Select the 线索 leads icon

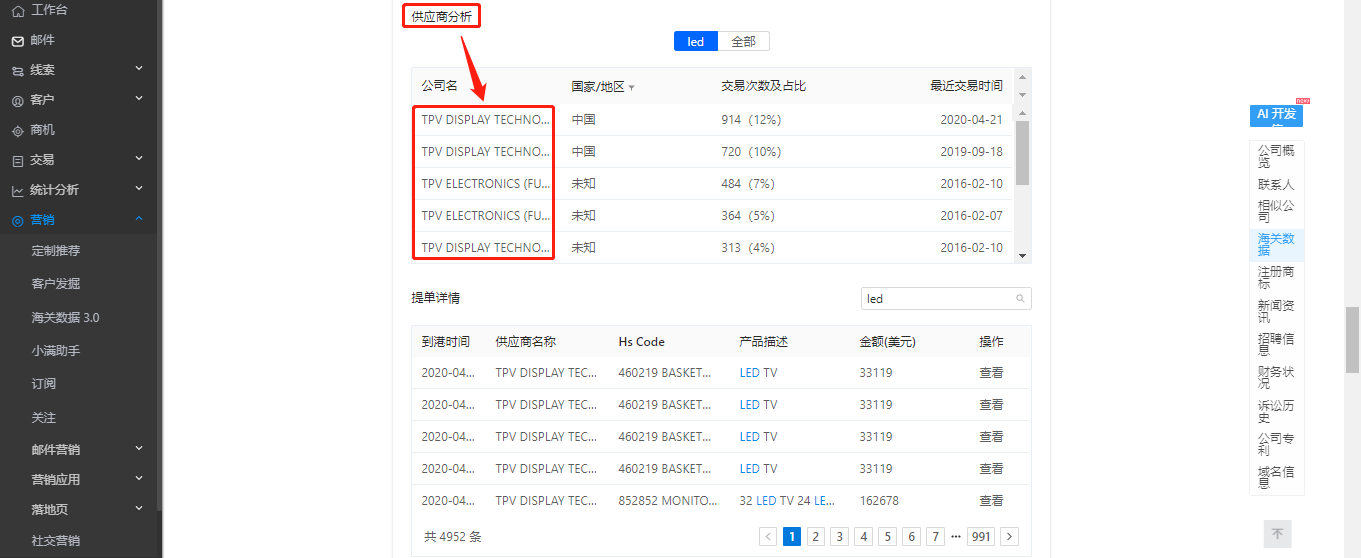click(17, 71)
